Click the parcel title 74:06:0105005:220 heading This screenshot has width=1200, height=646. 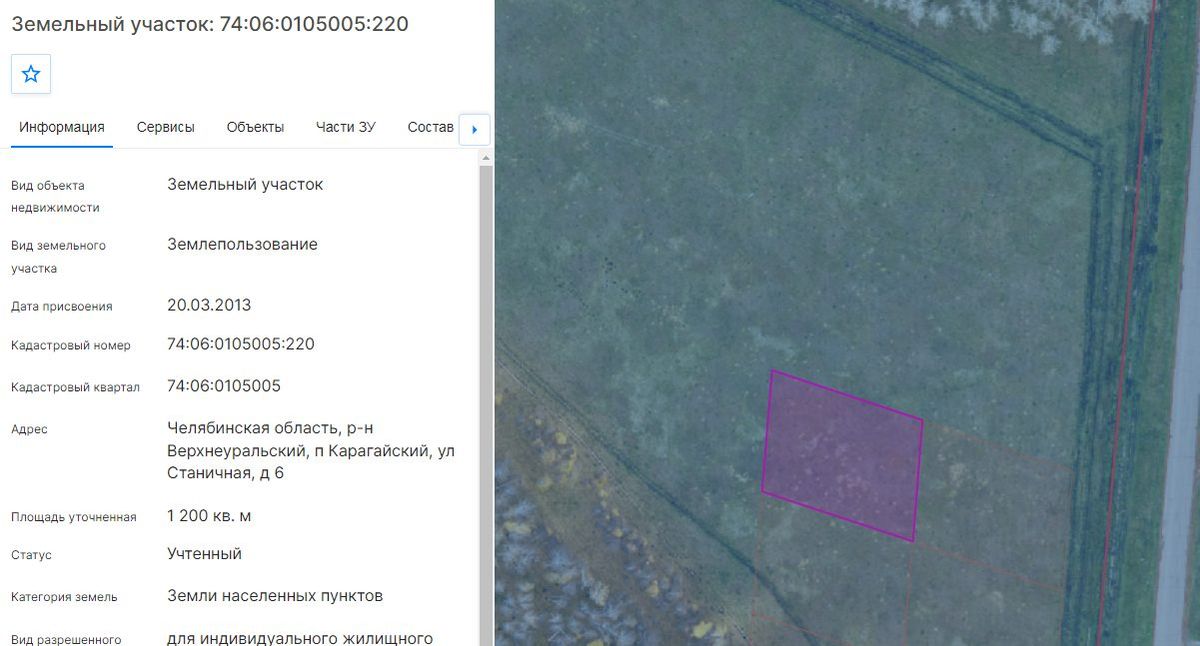coord(210,24)
